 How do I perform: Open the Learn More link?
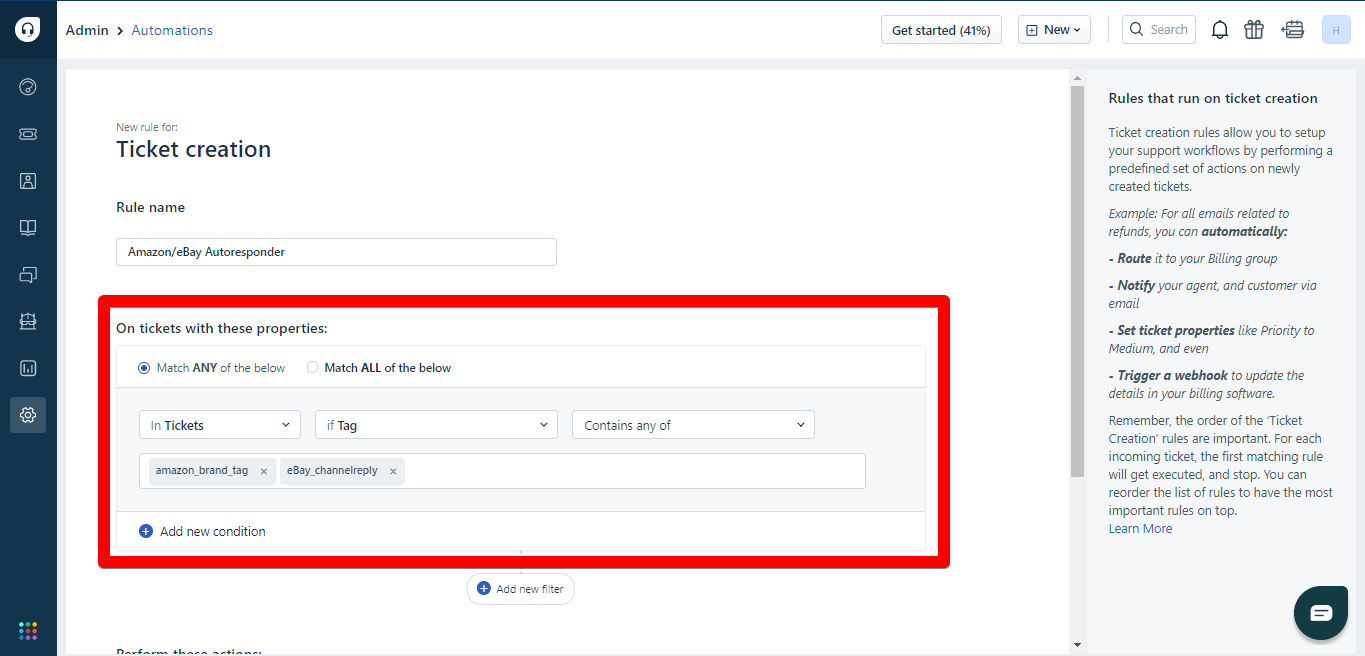(x=1140, y=529)
